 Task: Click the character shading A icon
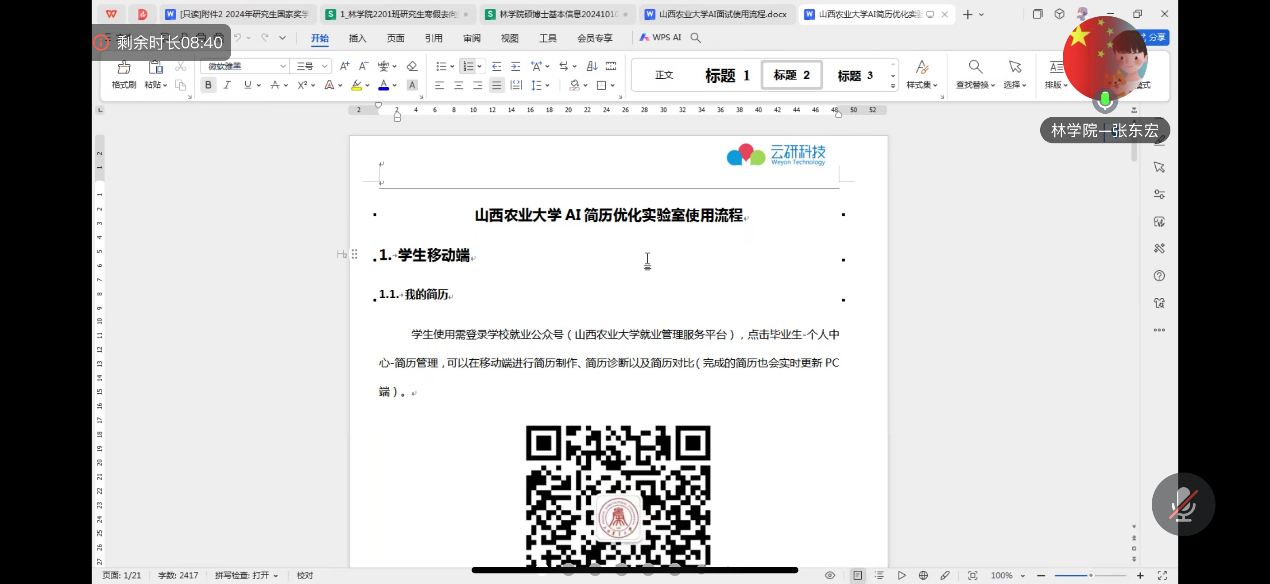coord(410,85)
